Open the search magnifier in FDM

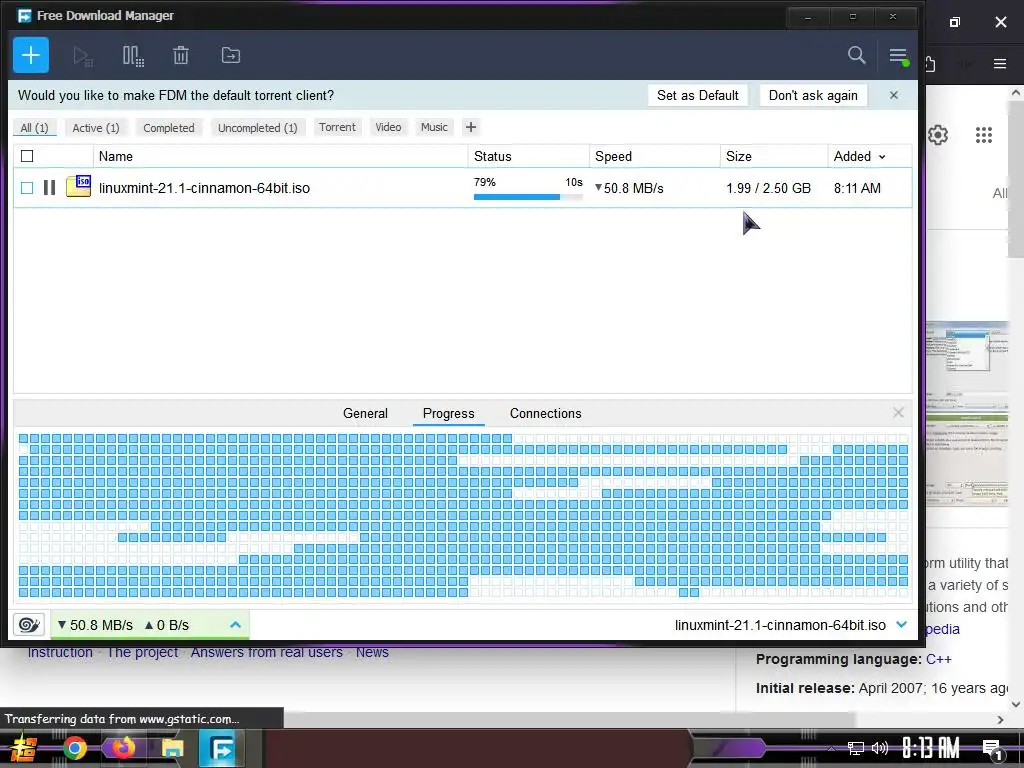pos(856,56)
